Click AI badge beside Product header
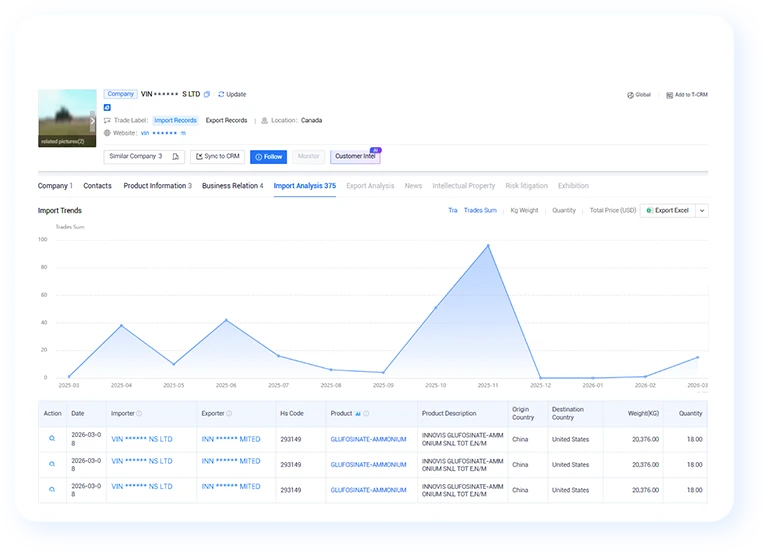The image size is (766, 554). pyautogui.click(x=358, y=414)
